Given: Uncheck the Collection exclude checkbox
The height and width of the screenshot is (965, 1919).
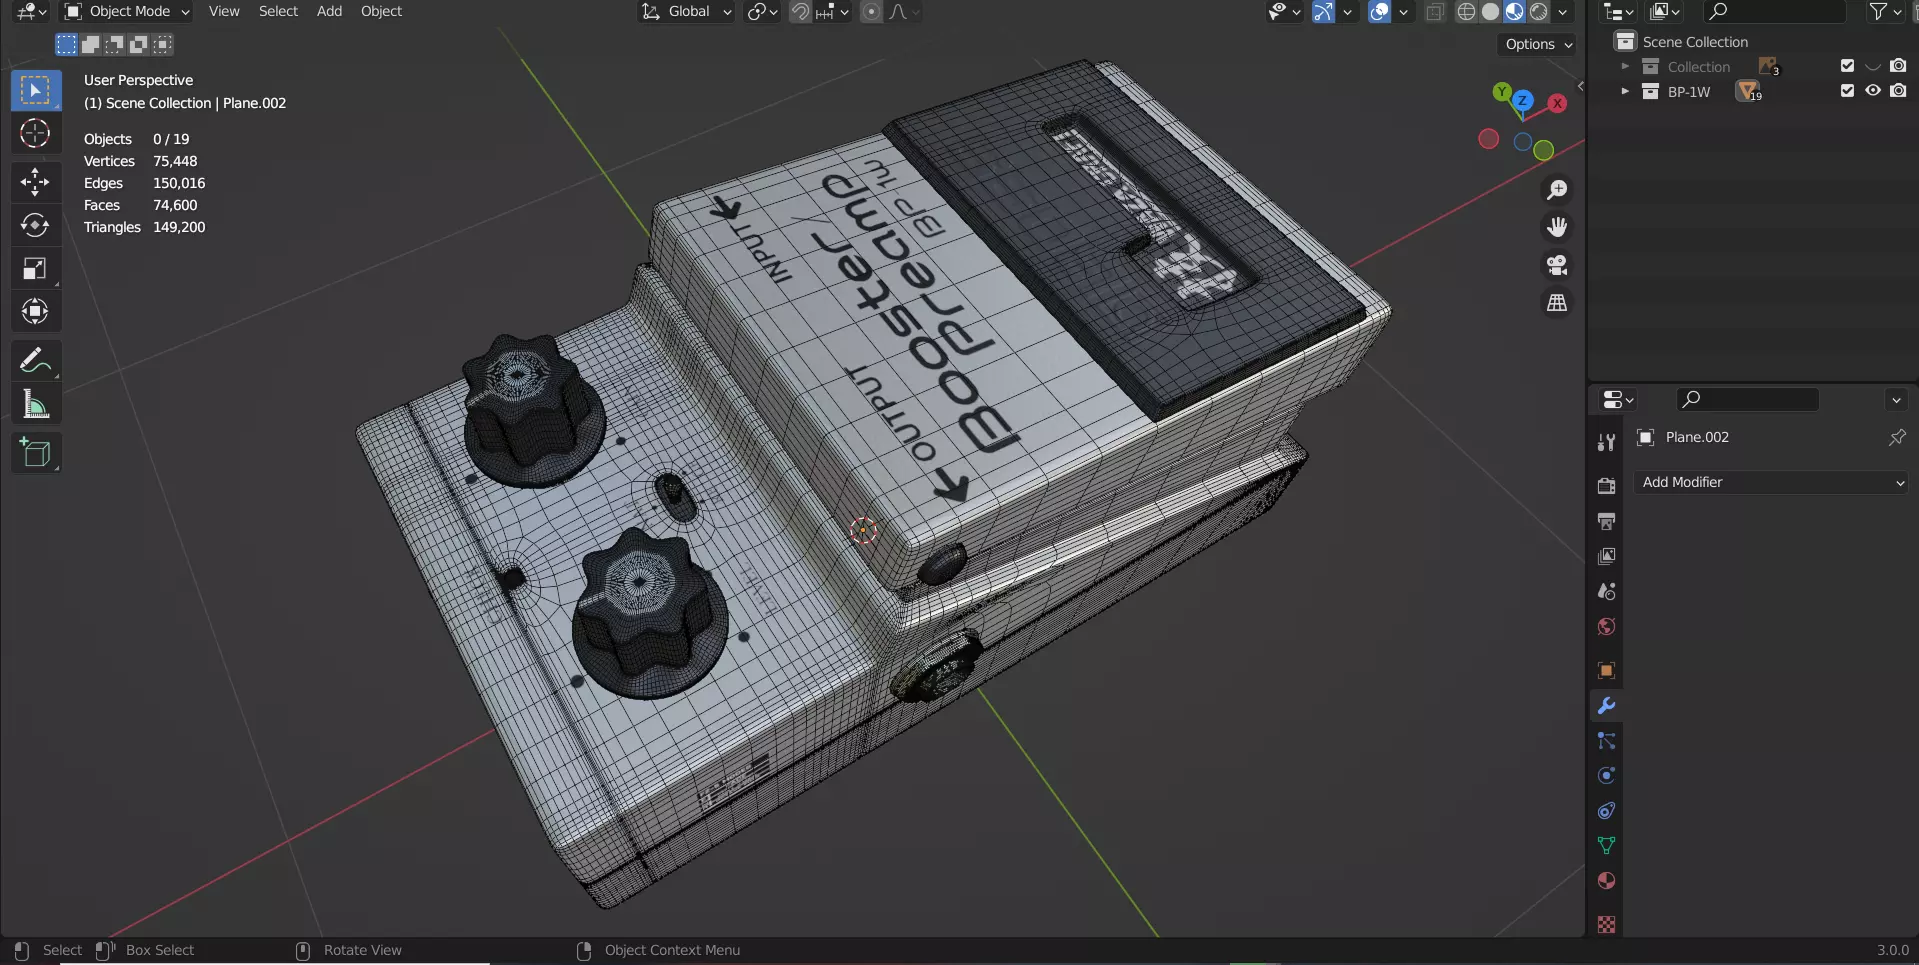Looking at the screenshot, I should click(x=1847, y=66).
